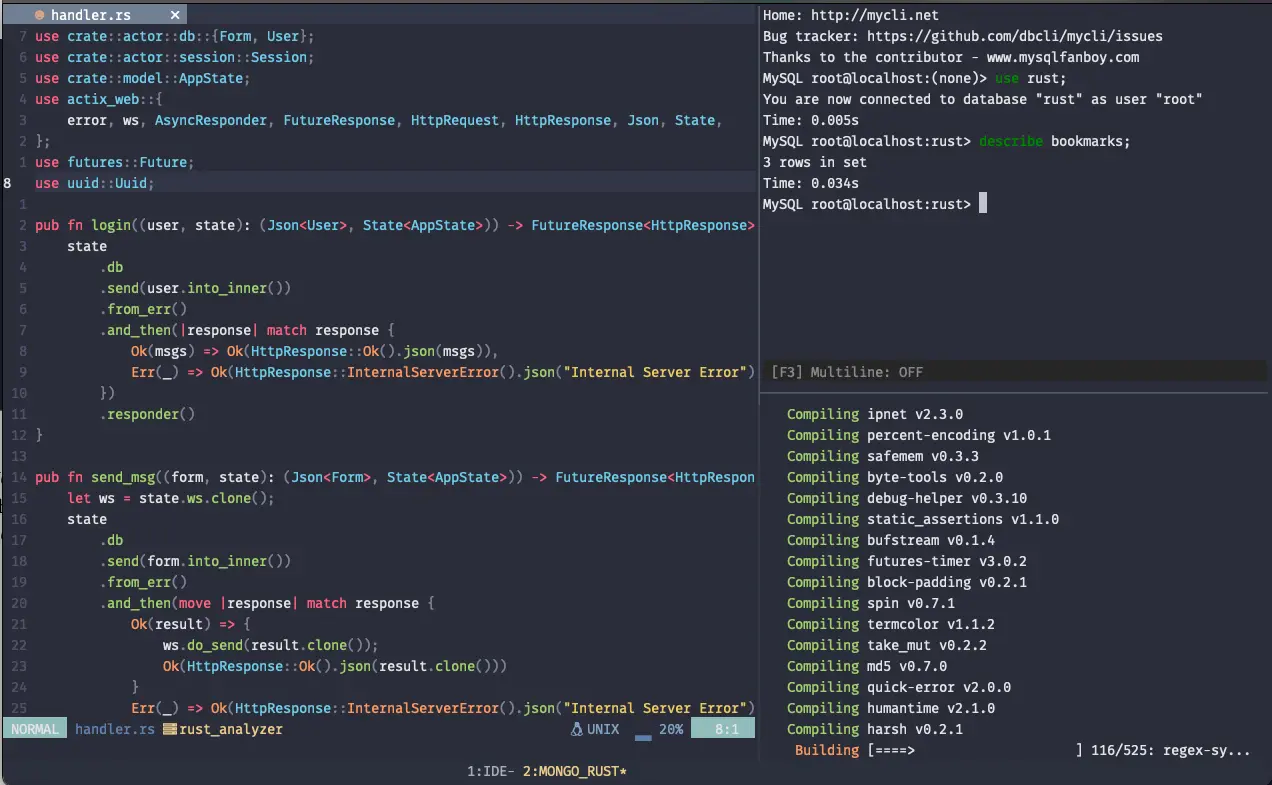Select the handler.rs tab label

click(x=91, y=16)
